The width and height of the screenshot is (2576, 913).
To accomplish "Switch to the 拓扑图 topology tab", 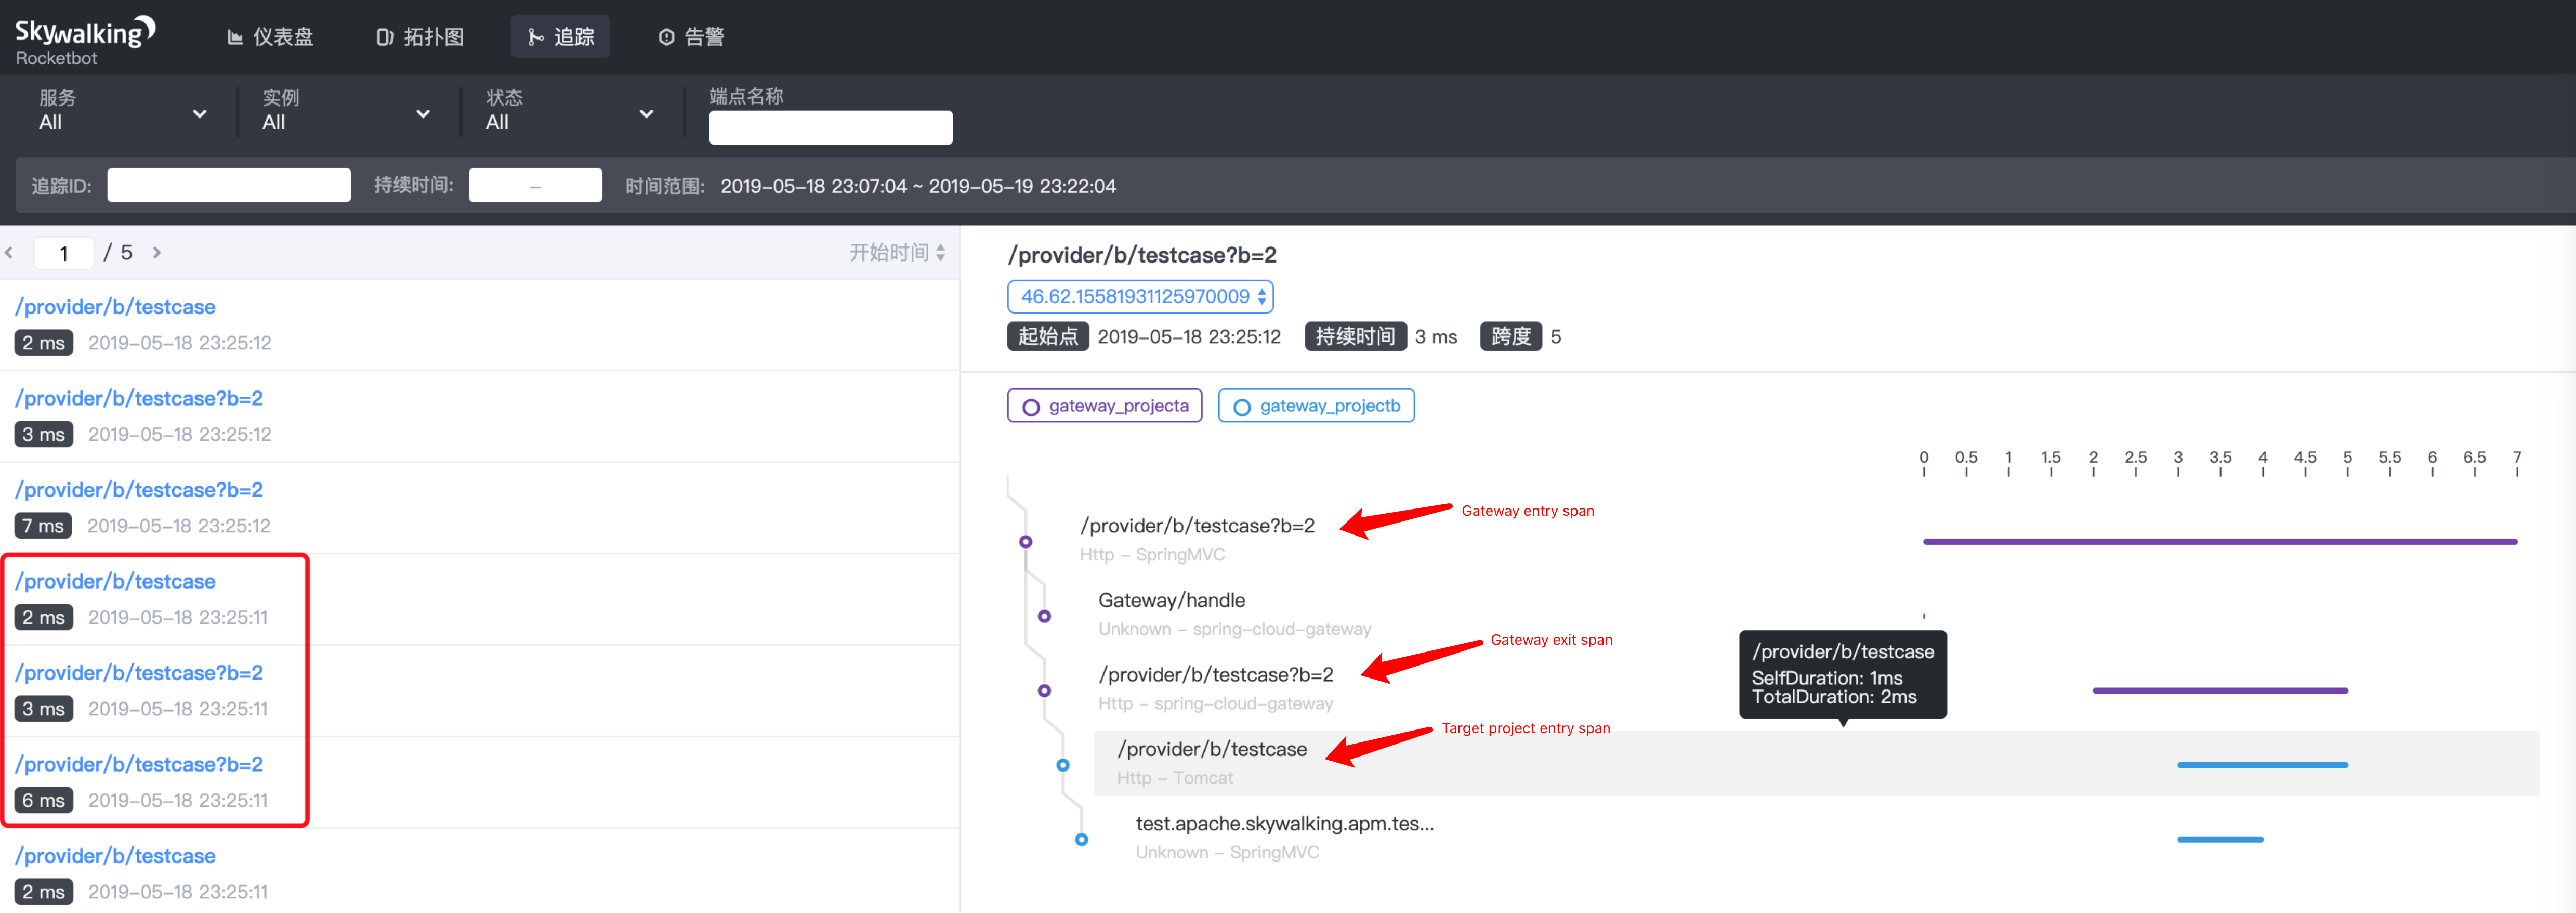I will coord(420,37).
